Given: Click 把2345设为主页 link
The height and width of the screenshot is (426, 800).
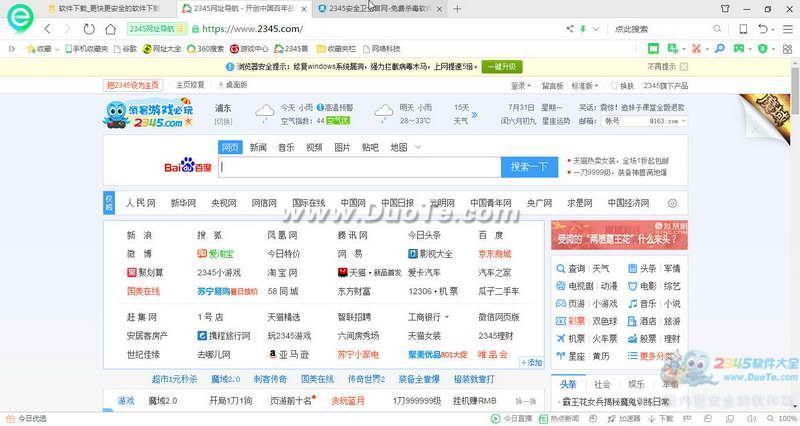Looking at the screenshot, I should coord(133,85).
